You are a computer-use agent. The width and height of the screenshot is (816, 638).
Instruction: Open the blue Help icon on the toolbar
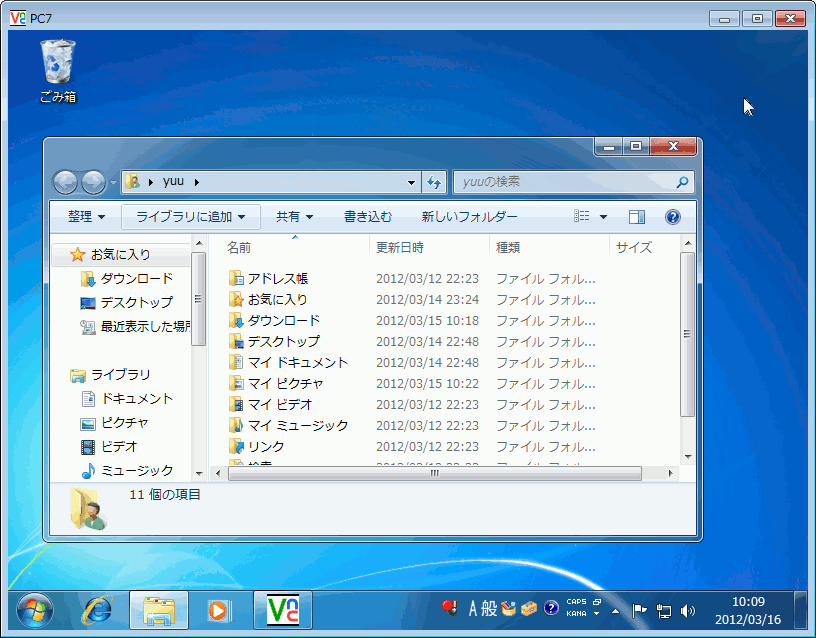pyautogui.click(x=673, y=216)
